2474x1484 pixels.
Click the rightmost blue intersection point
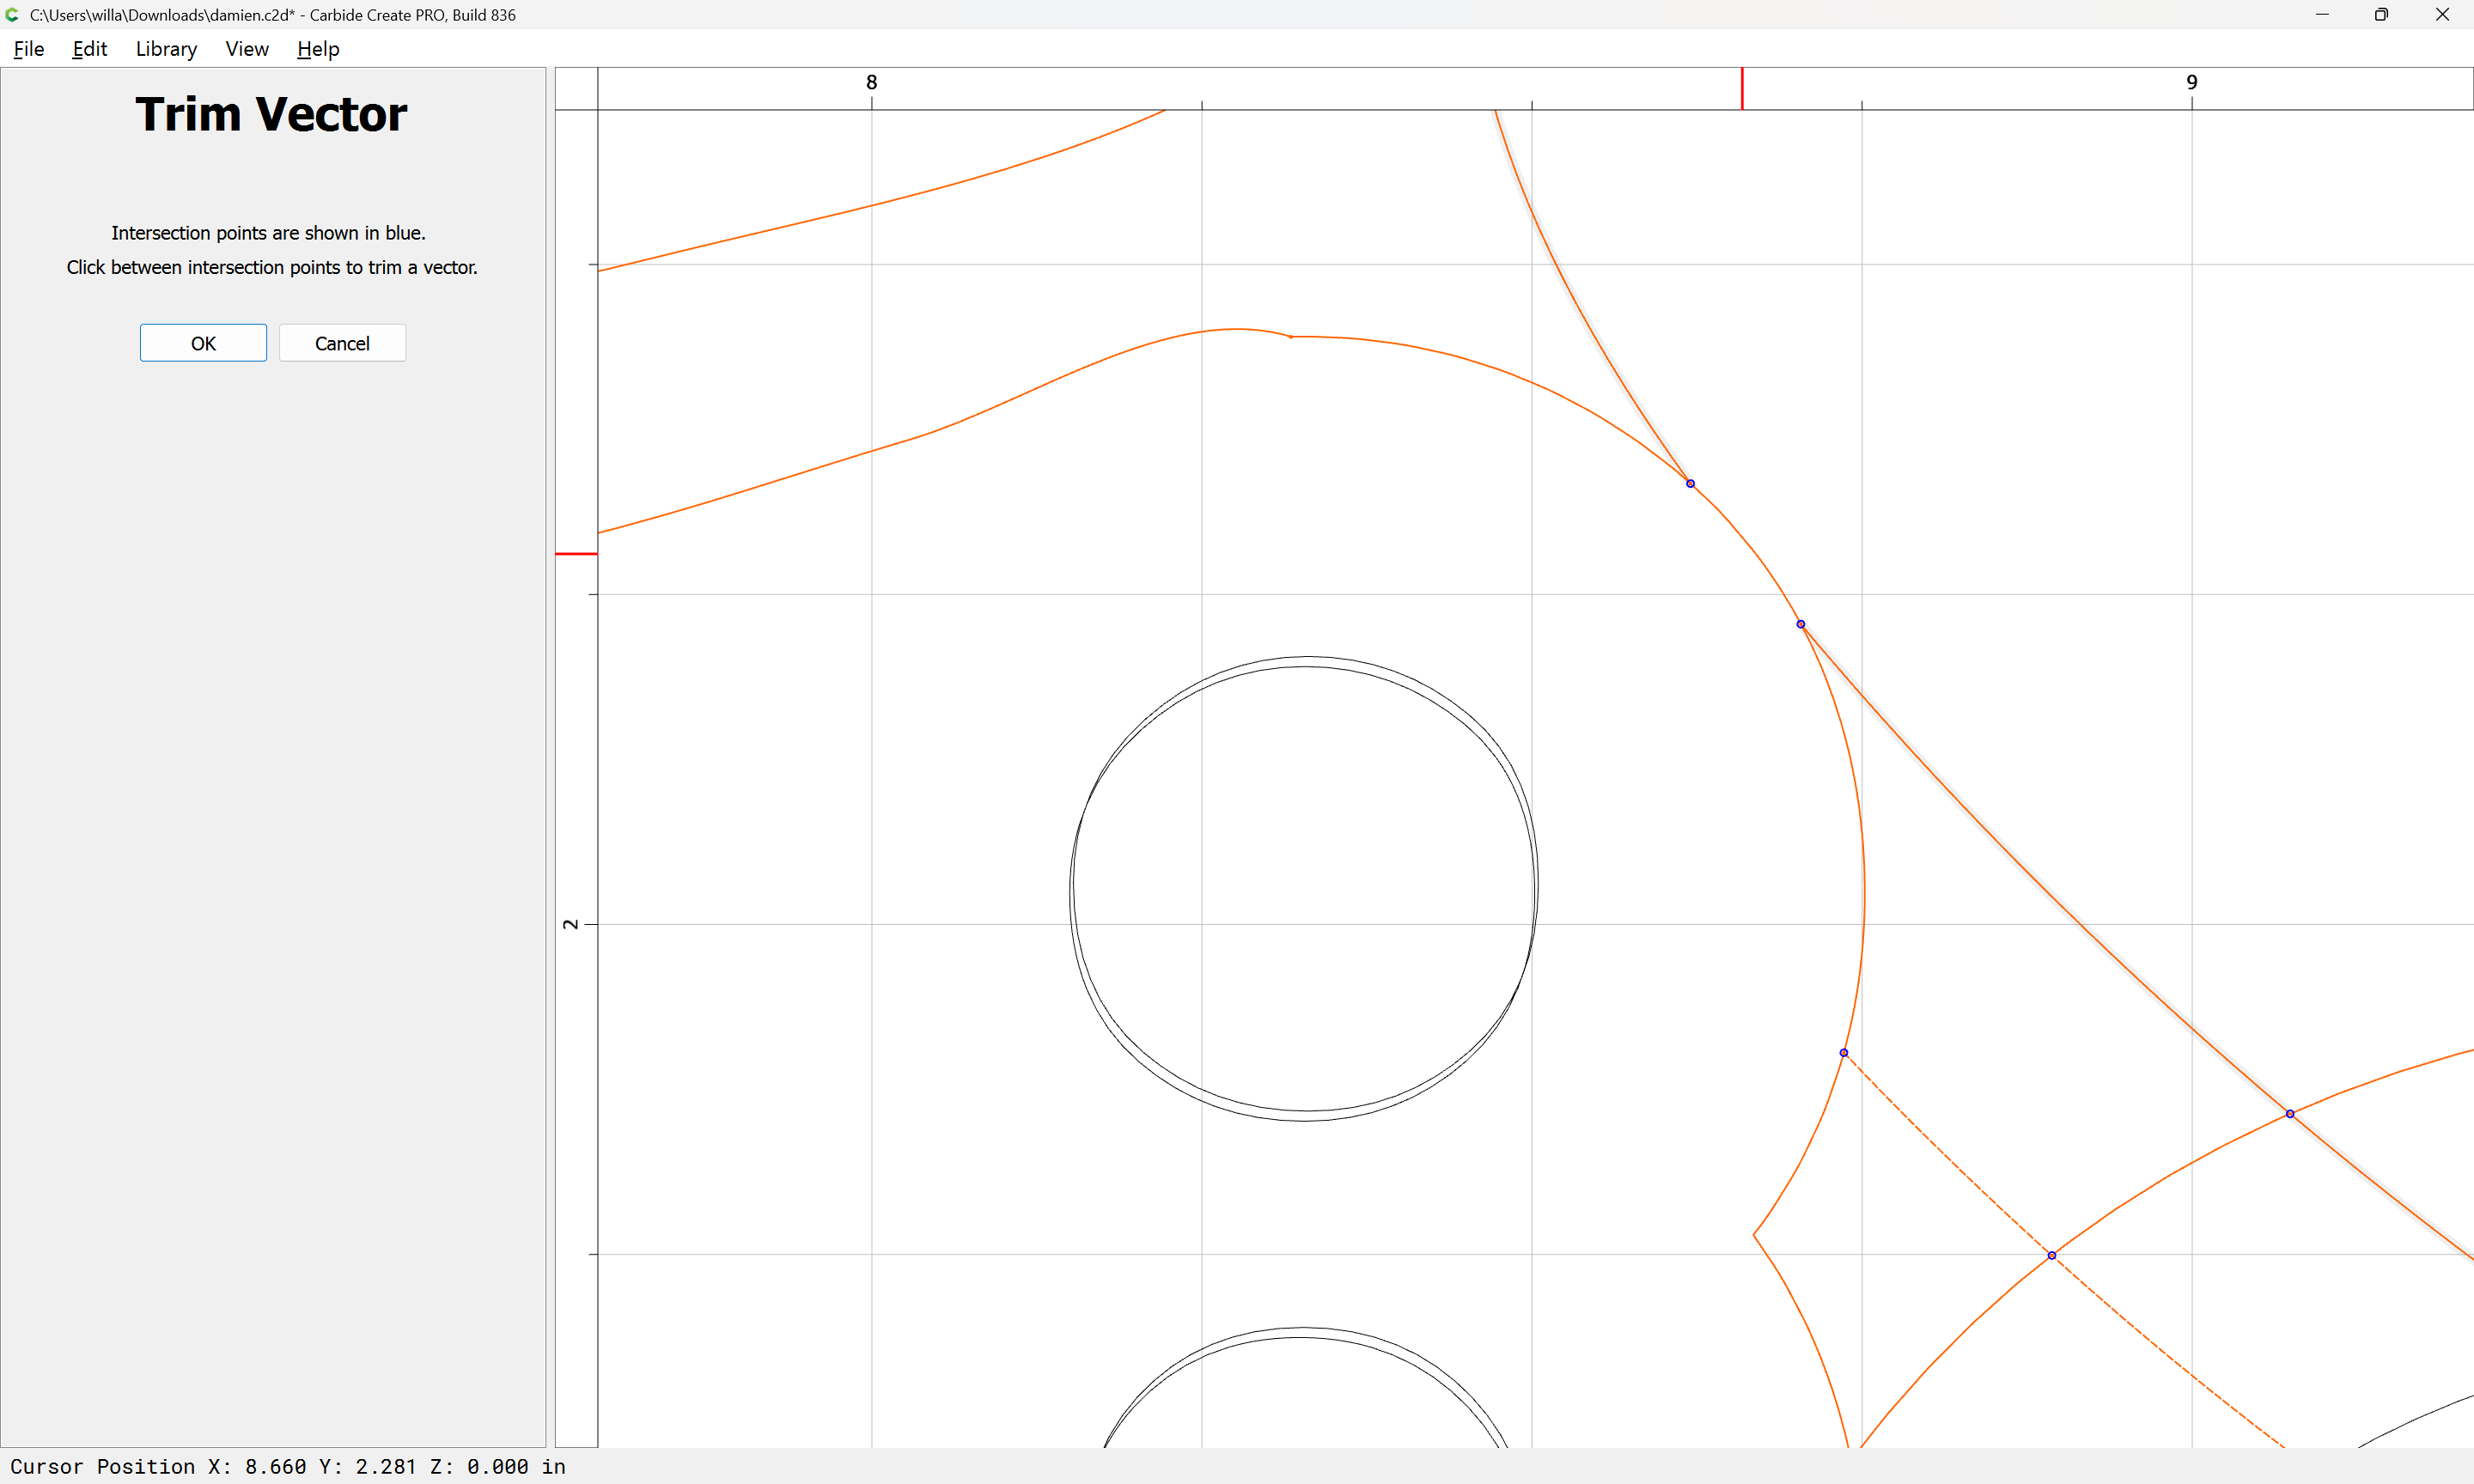coord(2290,1114)
